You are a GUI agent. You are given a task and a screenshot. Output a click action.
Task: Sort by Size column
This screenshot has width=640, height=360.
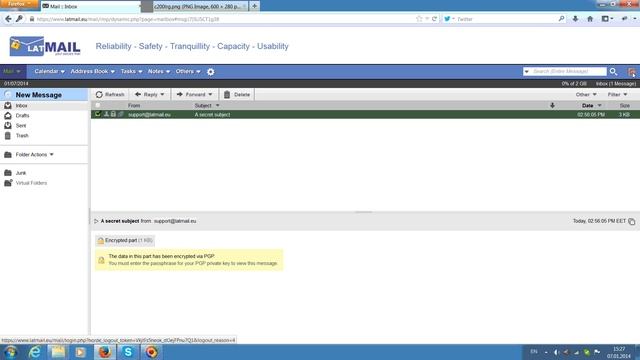(624, 105)
